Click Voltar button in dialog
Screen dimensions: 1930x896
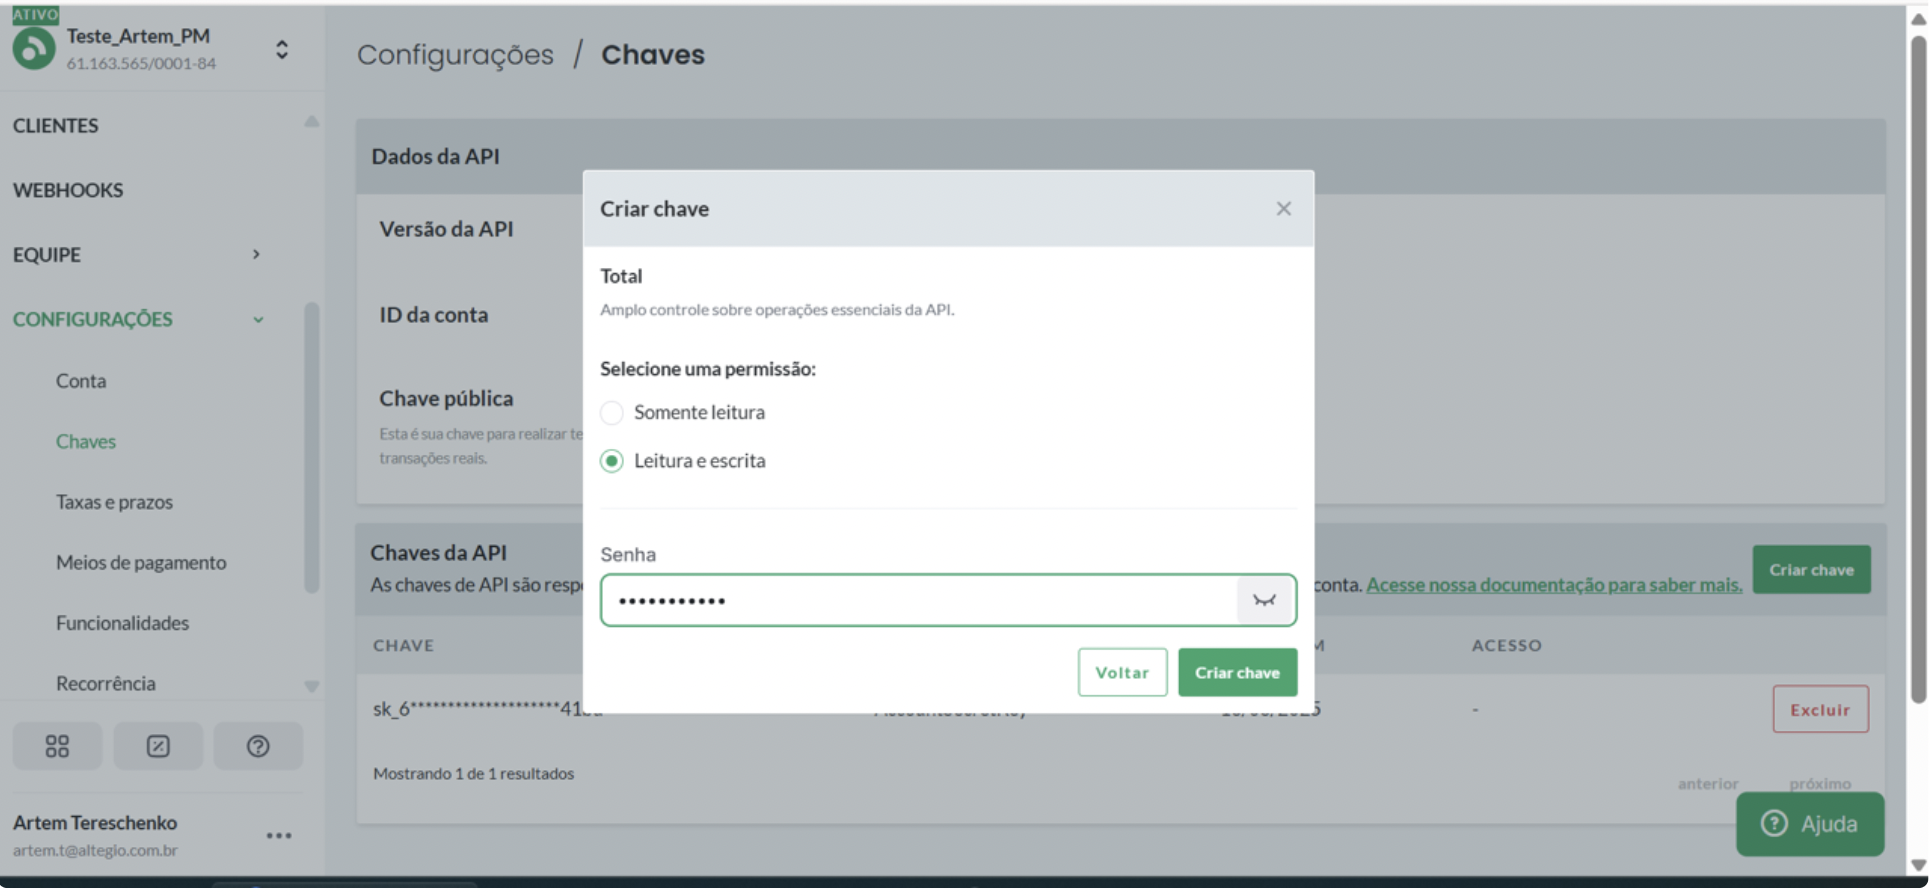pyautogui.click(x=1122, y=673)
